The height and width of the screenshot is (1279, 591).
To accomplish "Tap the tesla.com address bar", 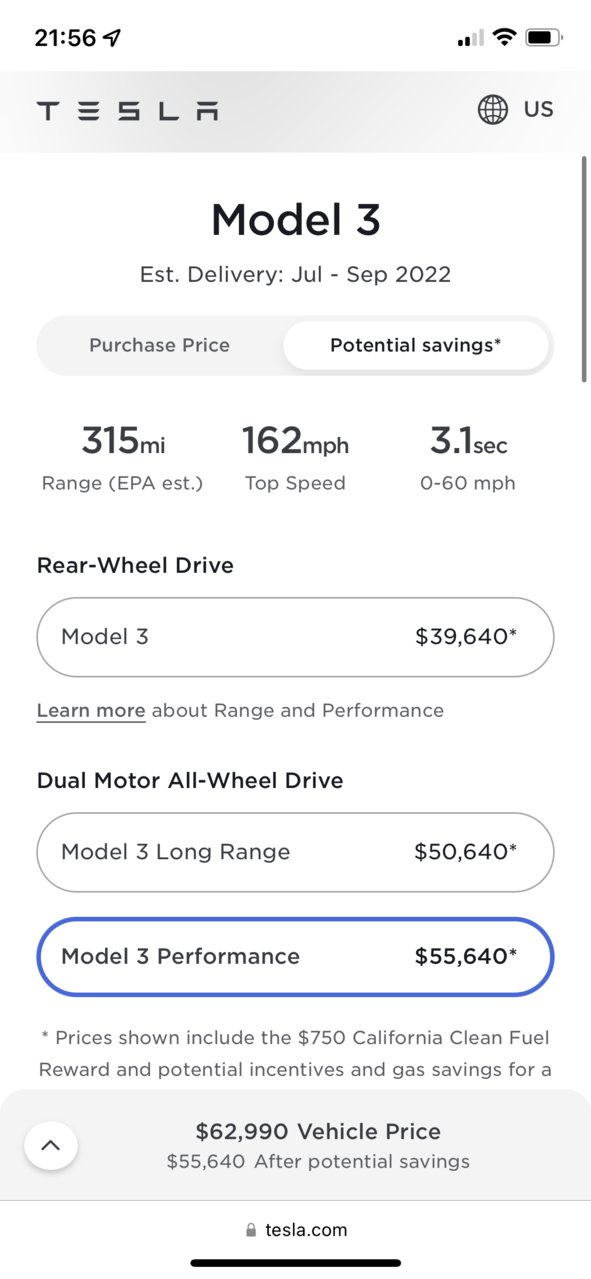I will click(295, 1230).
